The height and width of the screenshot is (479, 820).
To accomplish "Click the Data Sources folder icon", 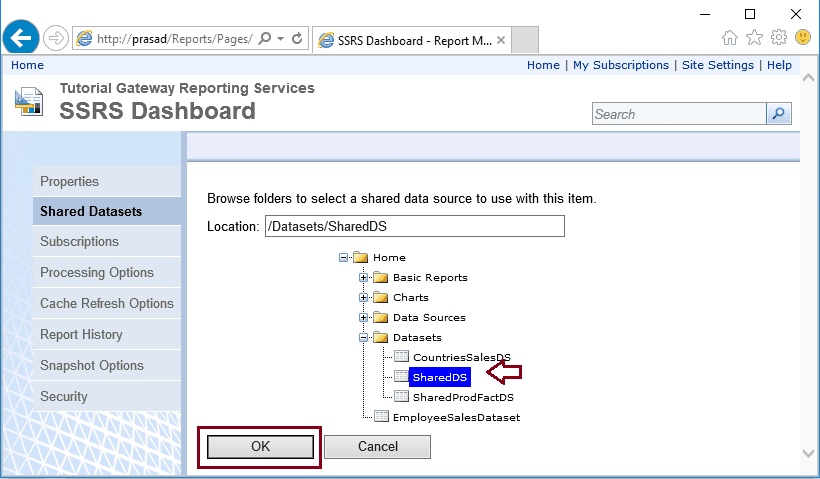I will pos(381,317).
